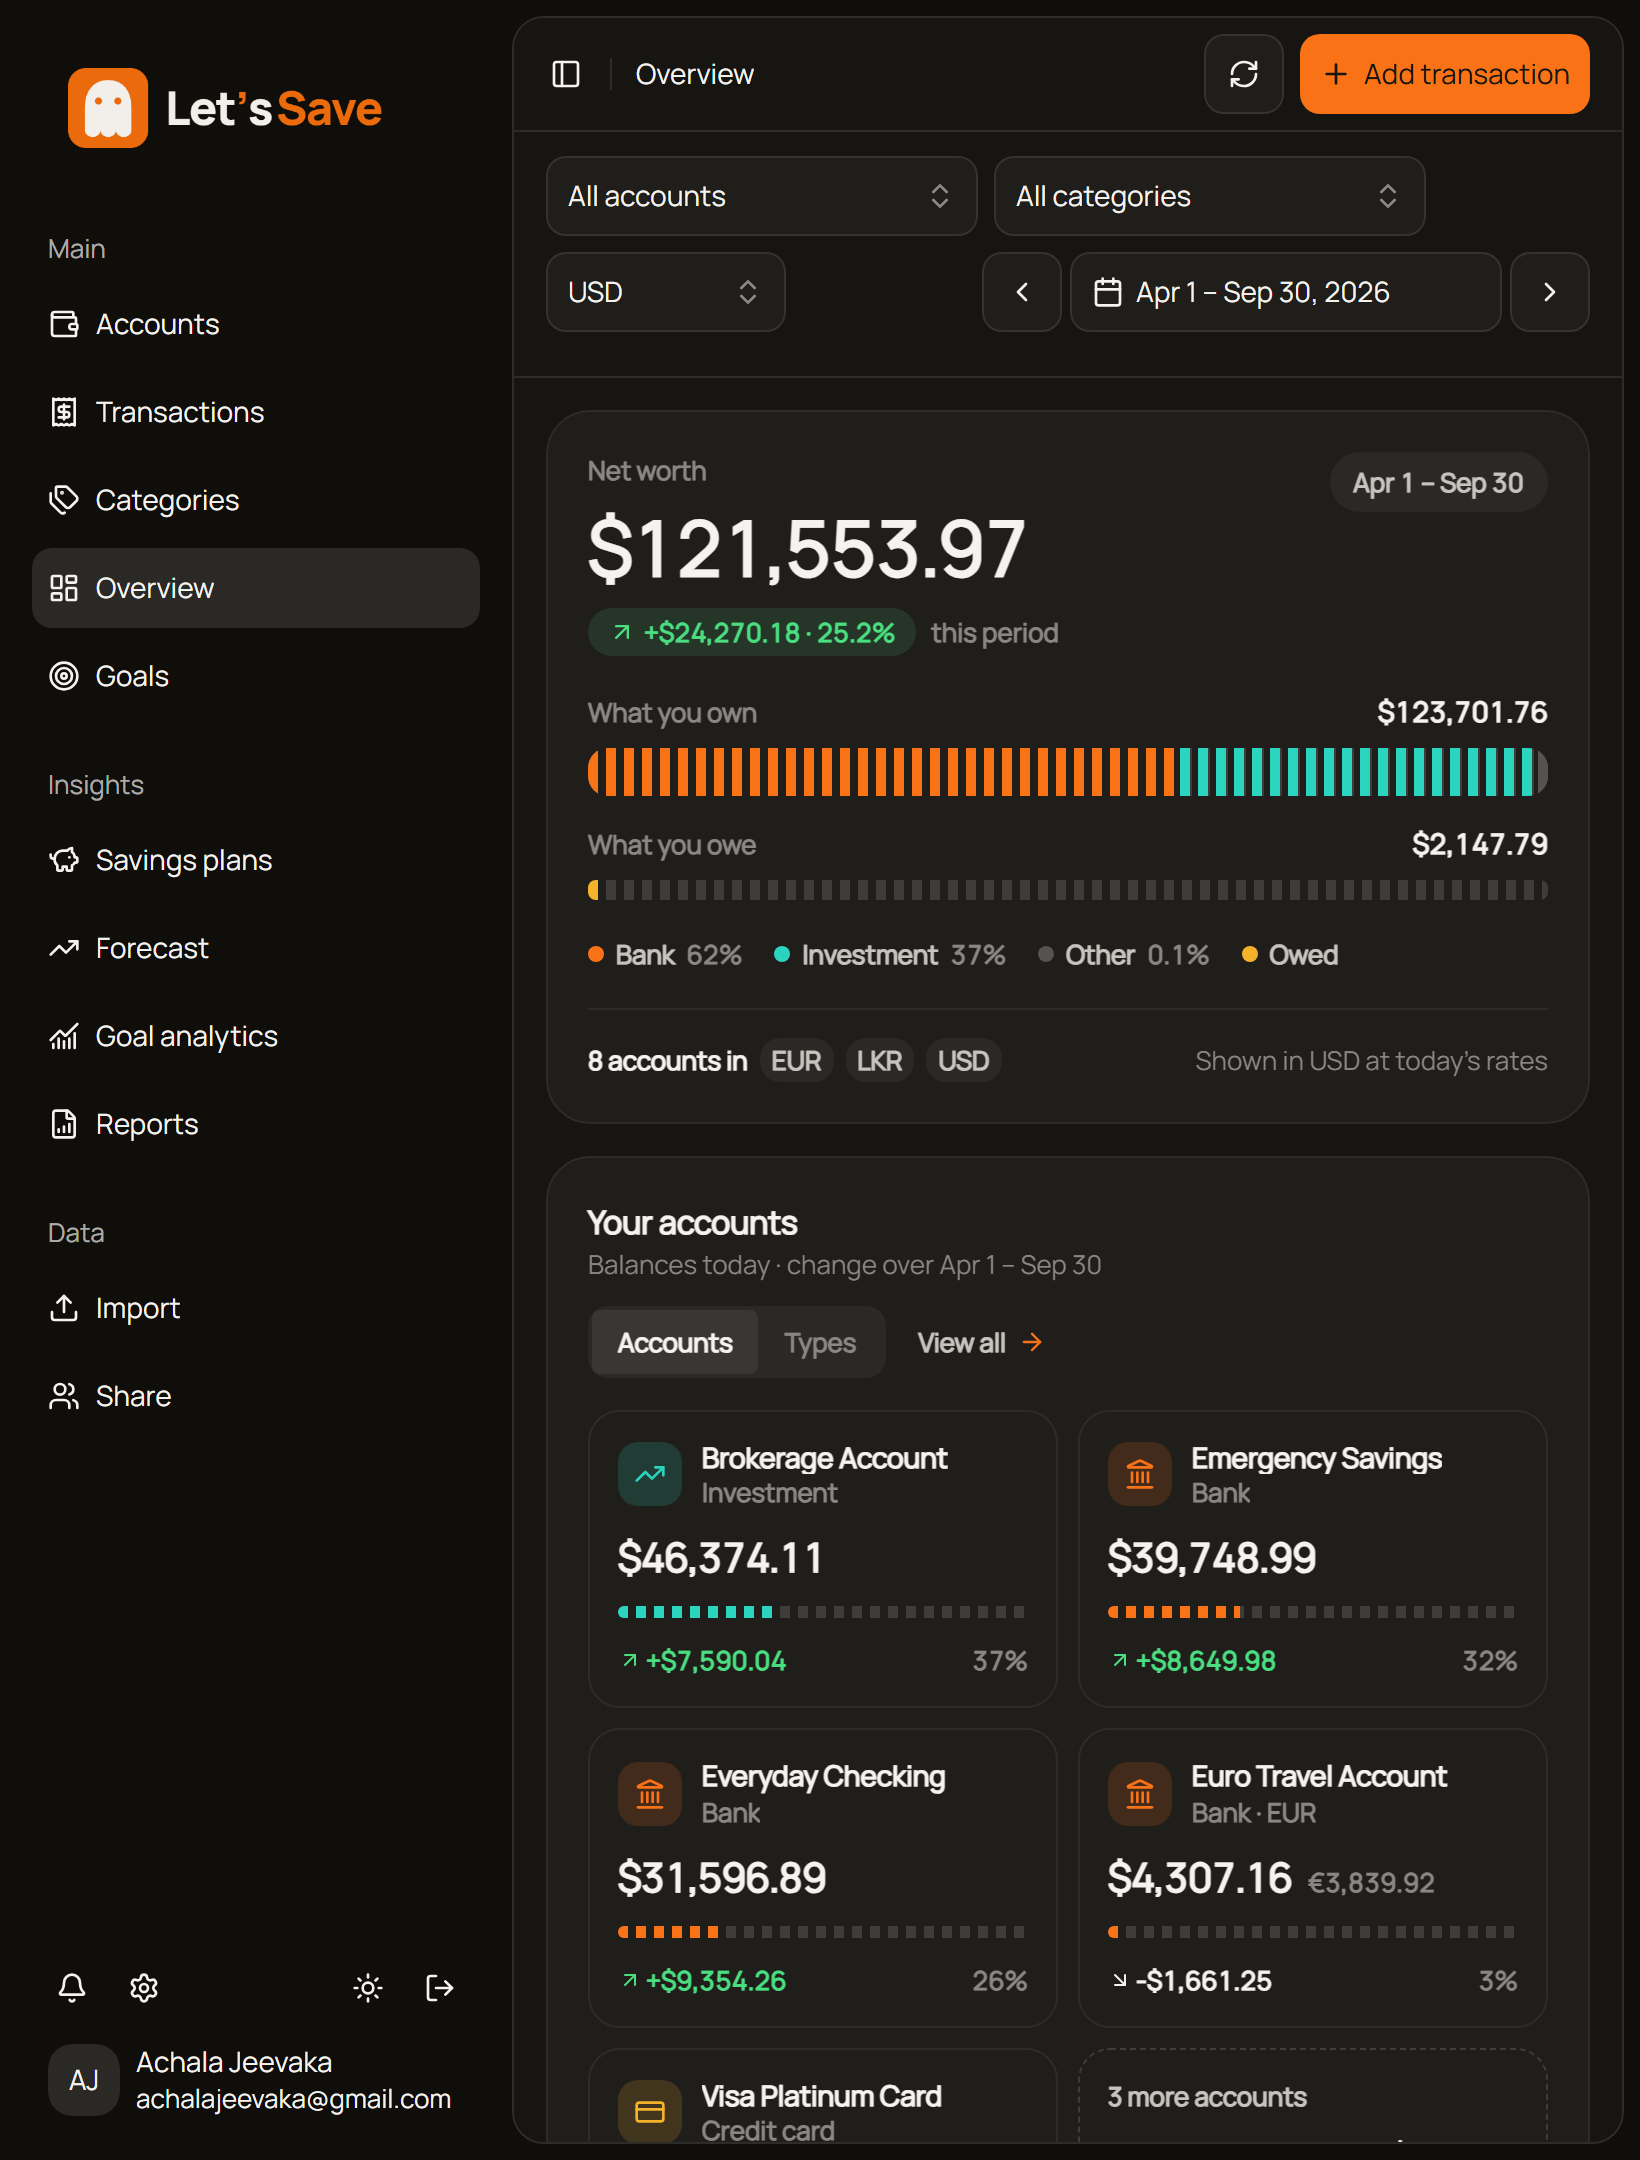Viewport: 1640px width, 2160px height.
Task: Click the refresh data icon button
Action: tap(1243, 74)
